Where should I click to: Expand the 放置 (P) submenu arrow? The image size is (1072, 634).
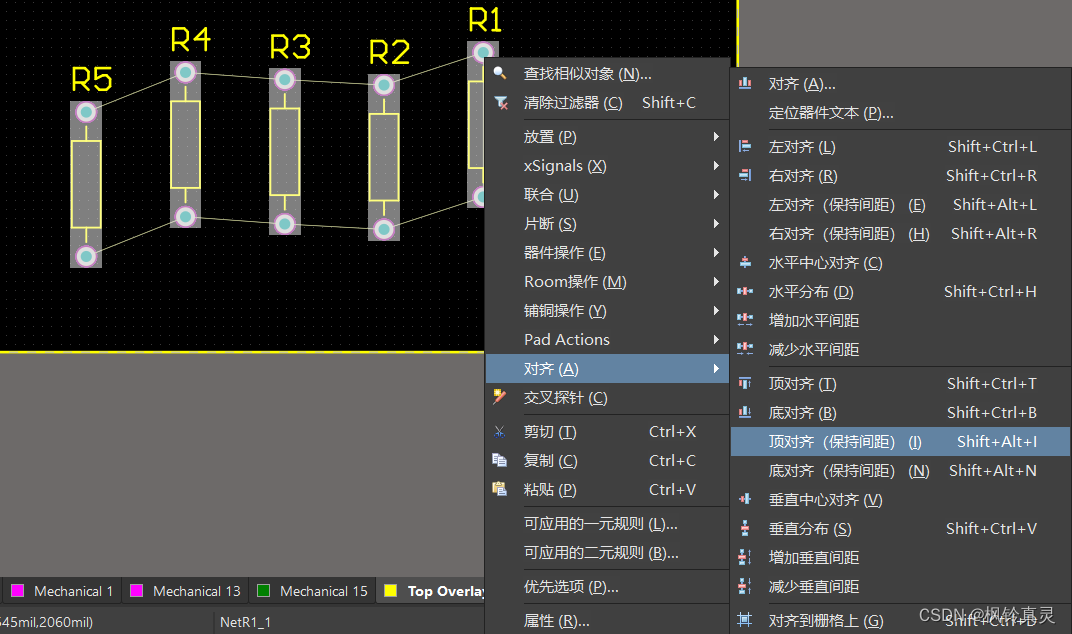coord(716,135)
